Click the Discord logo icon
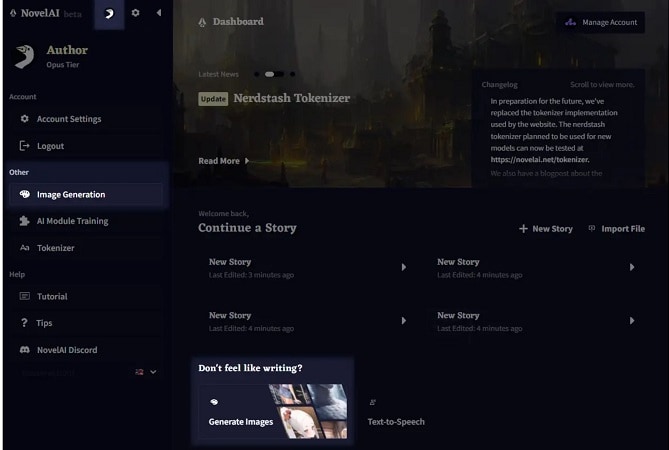 (25, 350)
